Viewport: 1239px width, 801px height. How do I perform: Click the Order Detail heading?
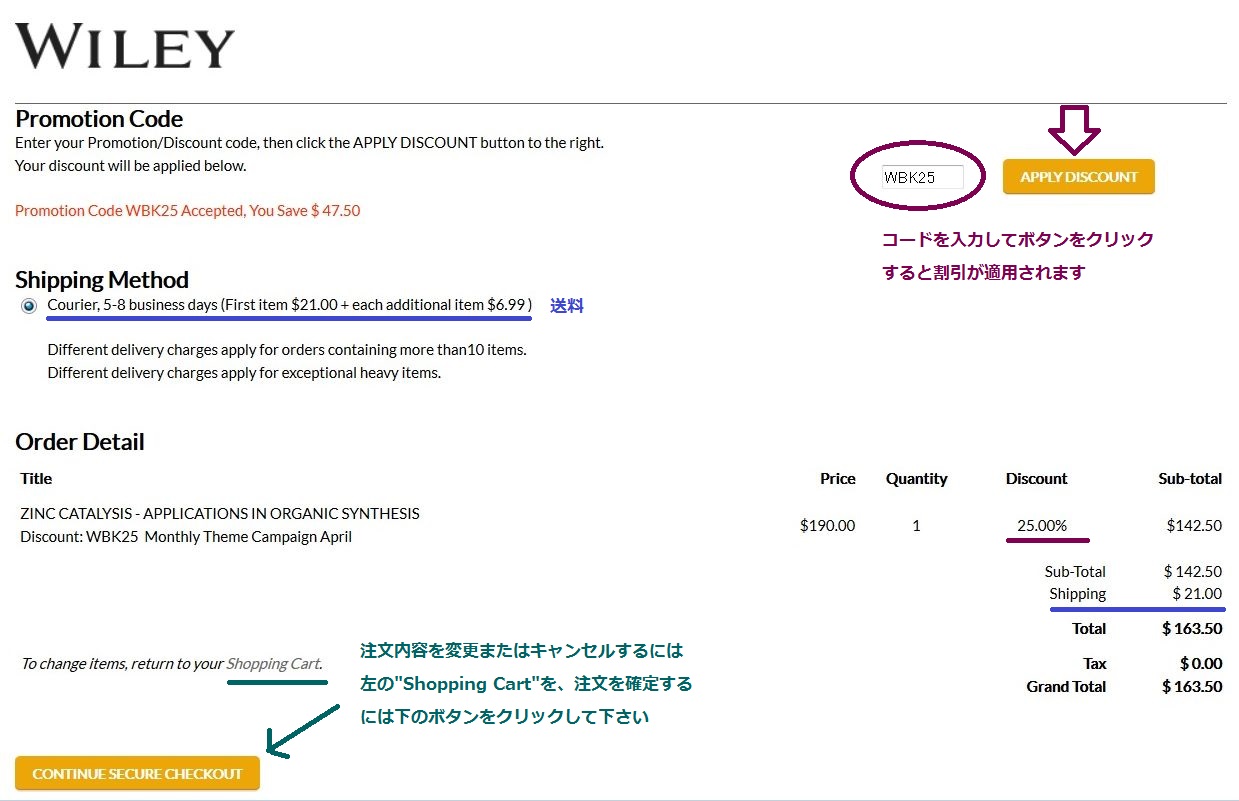[80, 442]
